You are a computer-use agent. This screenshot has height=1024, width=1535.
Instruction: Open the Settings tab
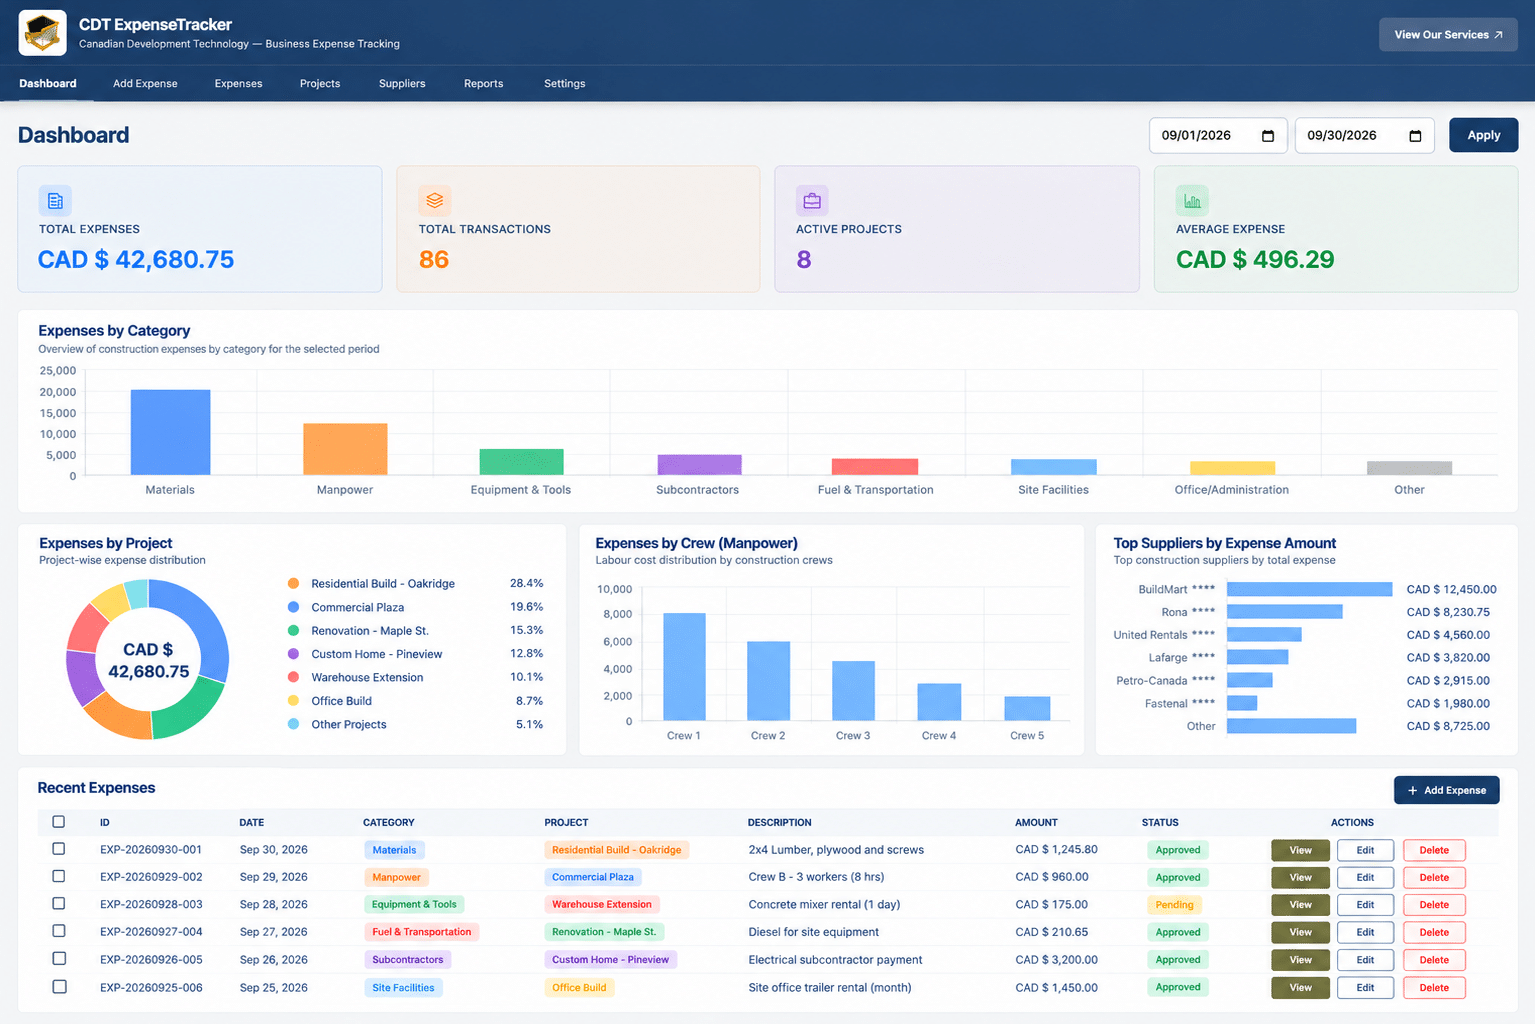point(564,84)
